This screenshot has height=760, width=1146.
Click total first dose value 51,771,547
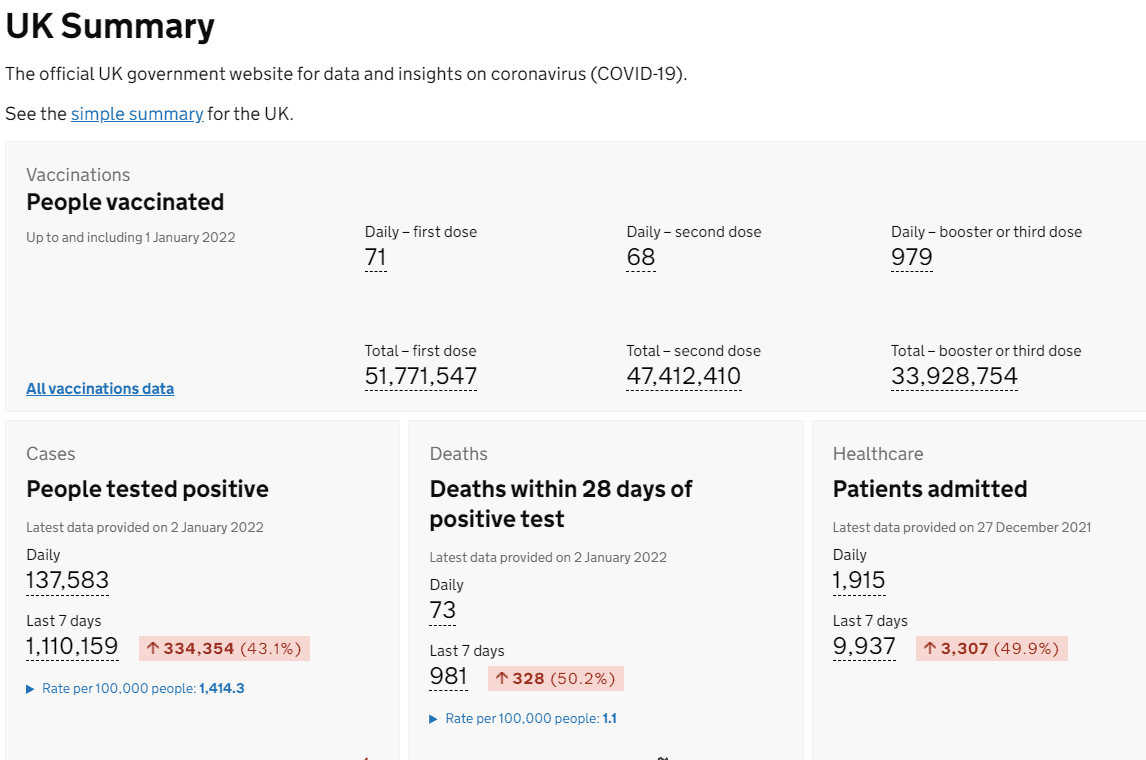(x=421, y=376)
